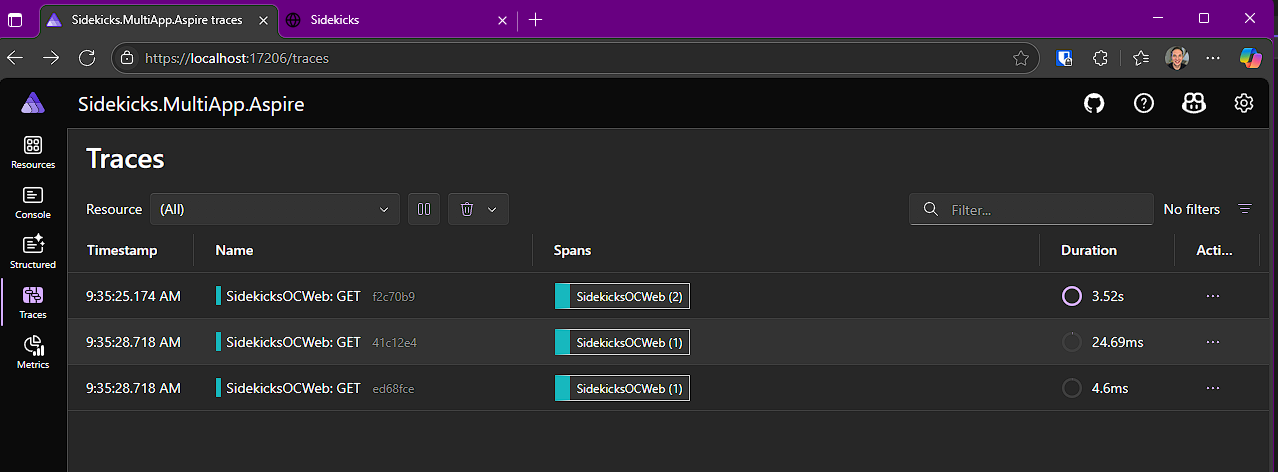Open the Copilot assistant icon in header
This screenshot has height=472, width=1278.
pos(1194,103)
